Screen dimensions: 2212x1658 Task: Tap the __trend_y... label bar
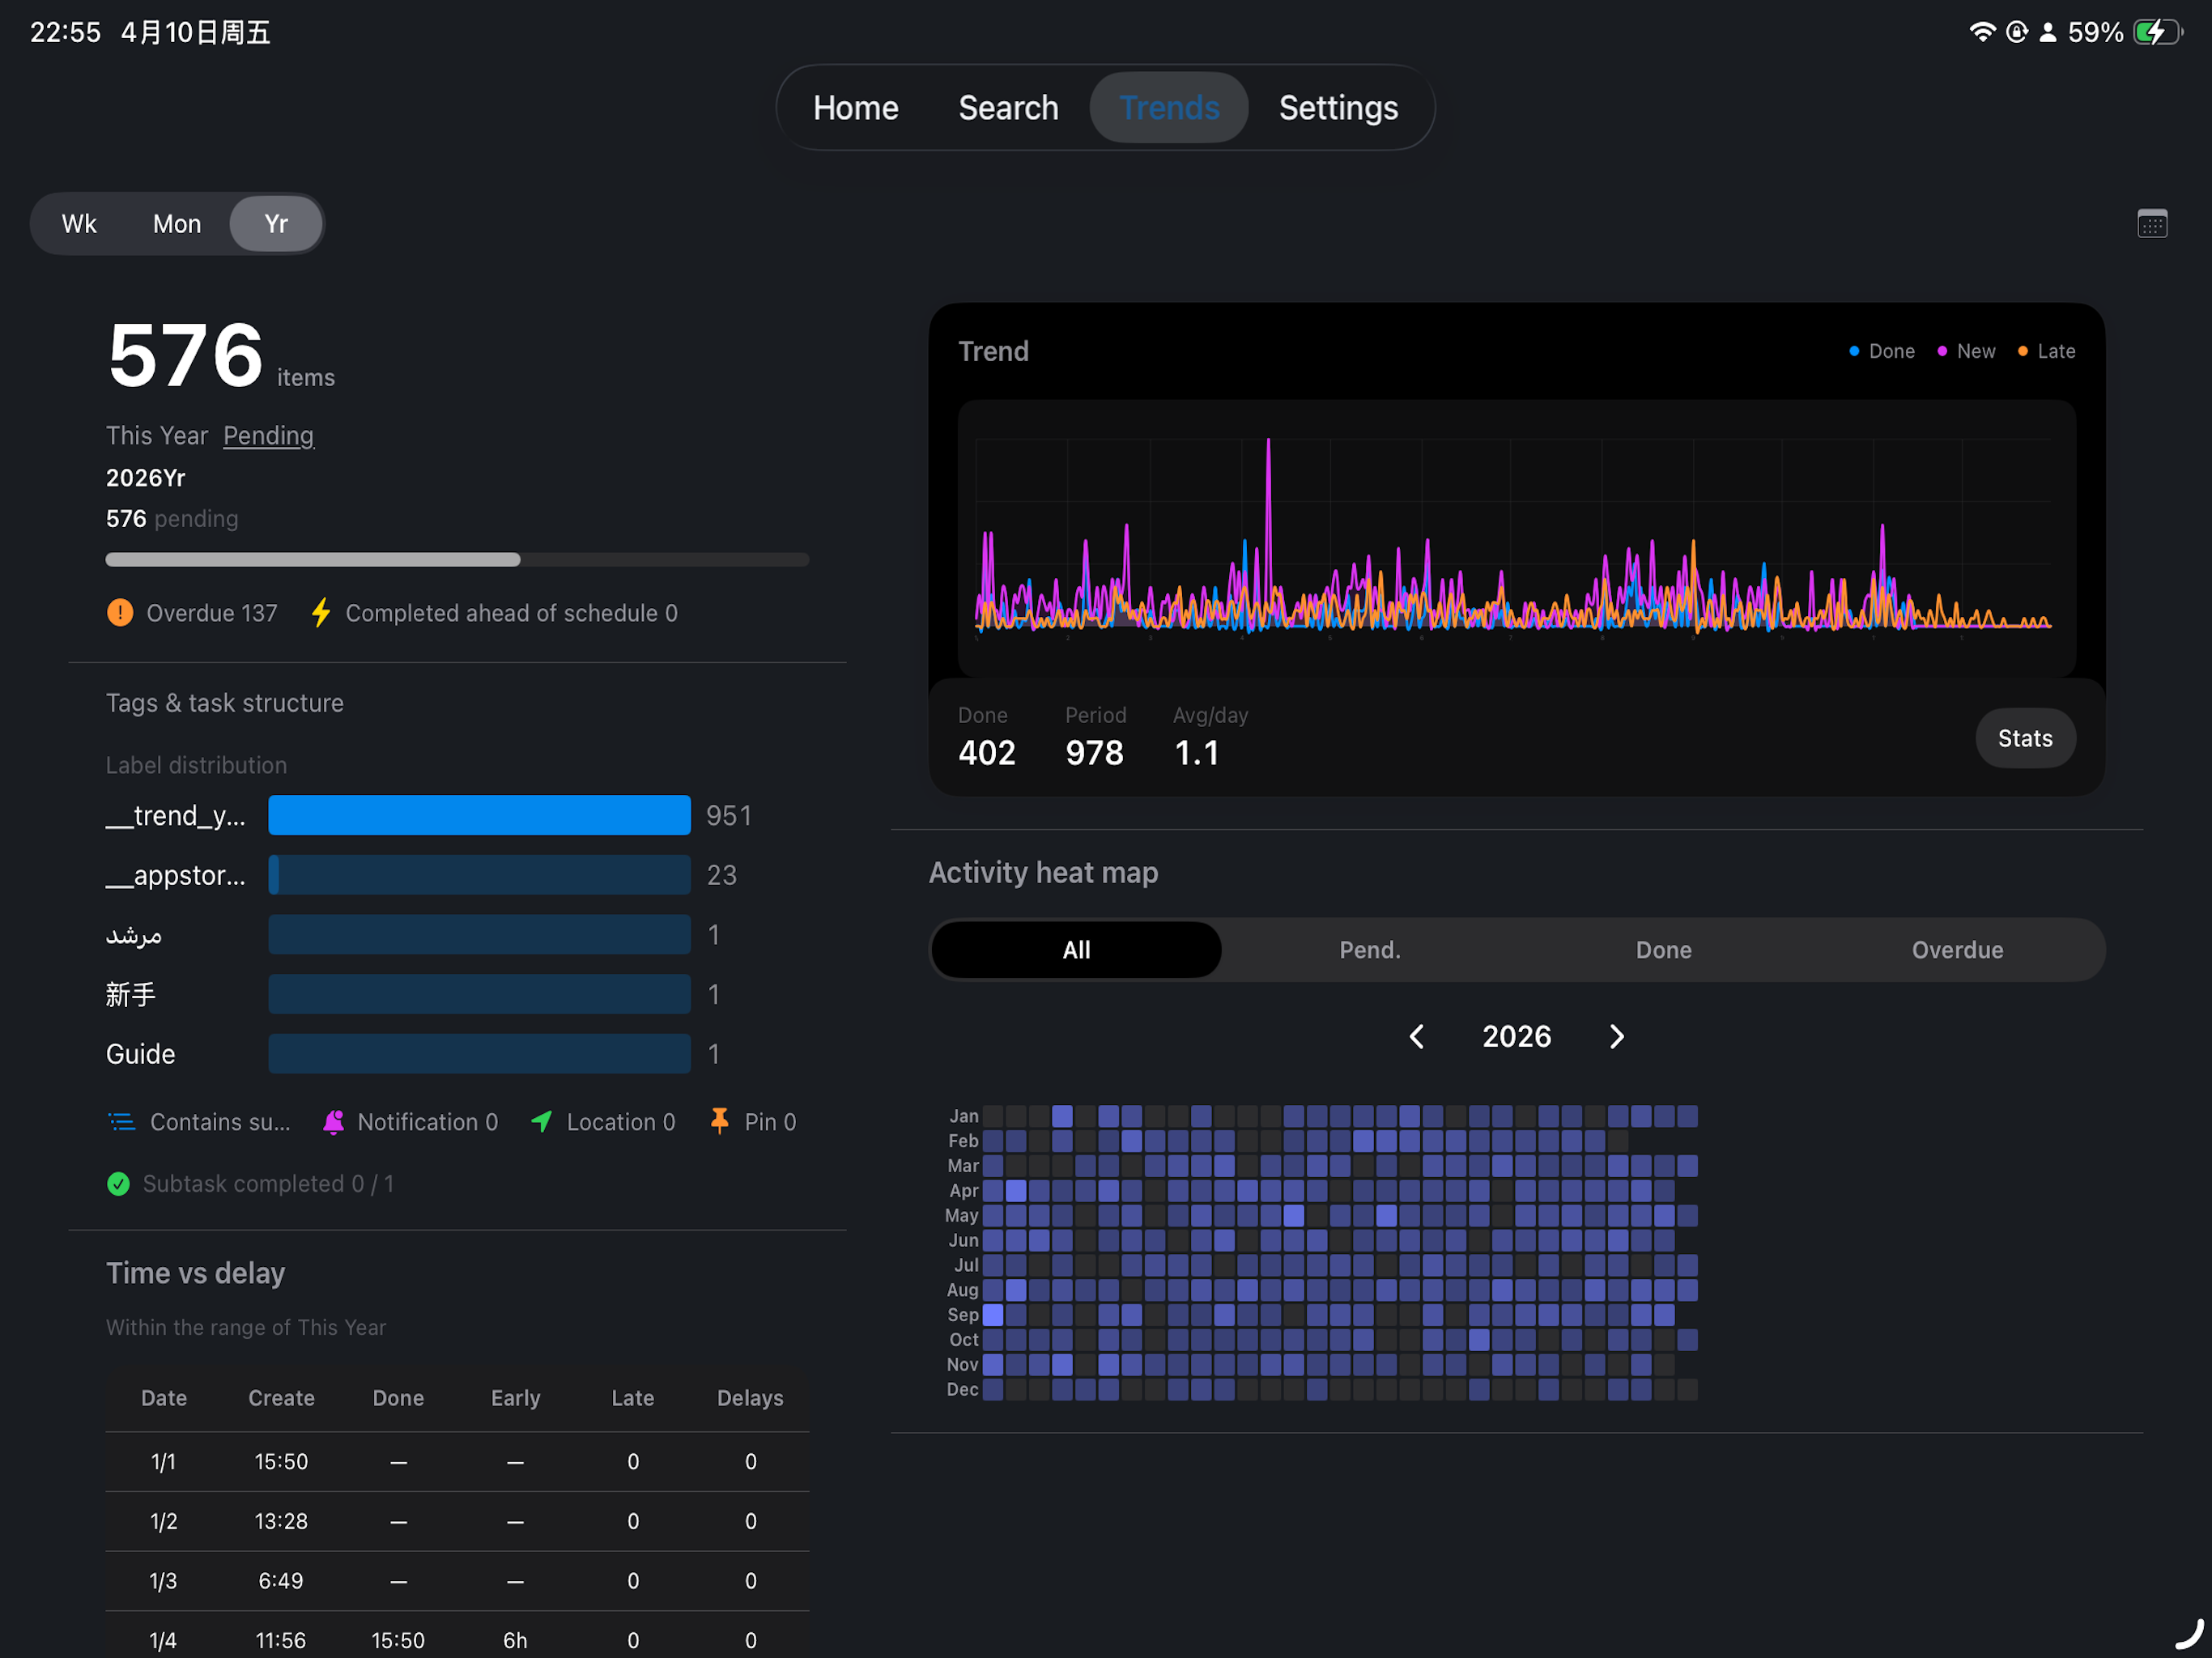coord(479,815)
